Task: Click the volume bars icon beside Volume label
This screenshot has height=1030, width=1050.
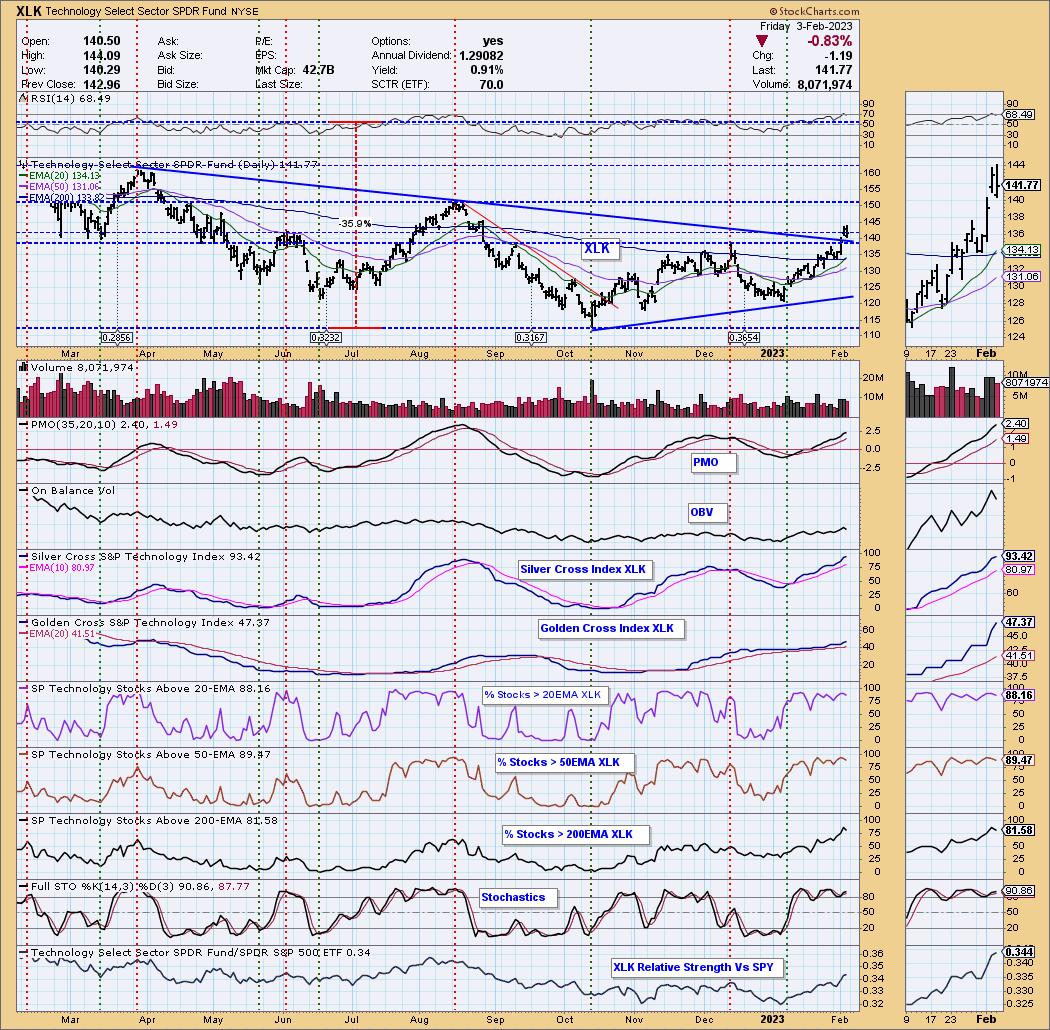Action: [x=23, y=367]
